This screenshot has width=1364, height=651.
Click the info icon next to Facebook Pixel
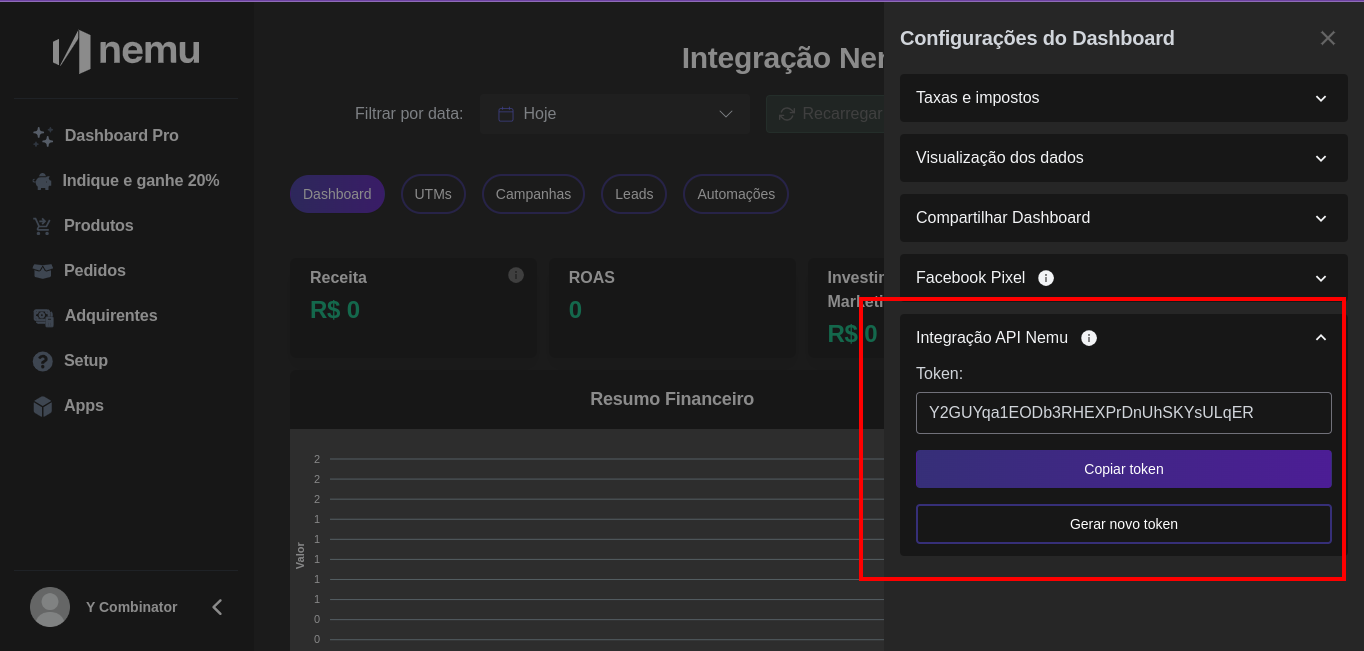(1046, 278)
